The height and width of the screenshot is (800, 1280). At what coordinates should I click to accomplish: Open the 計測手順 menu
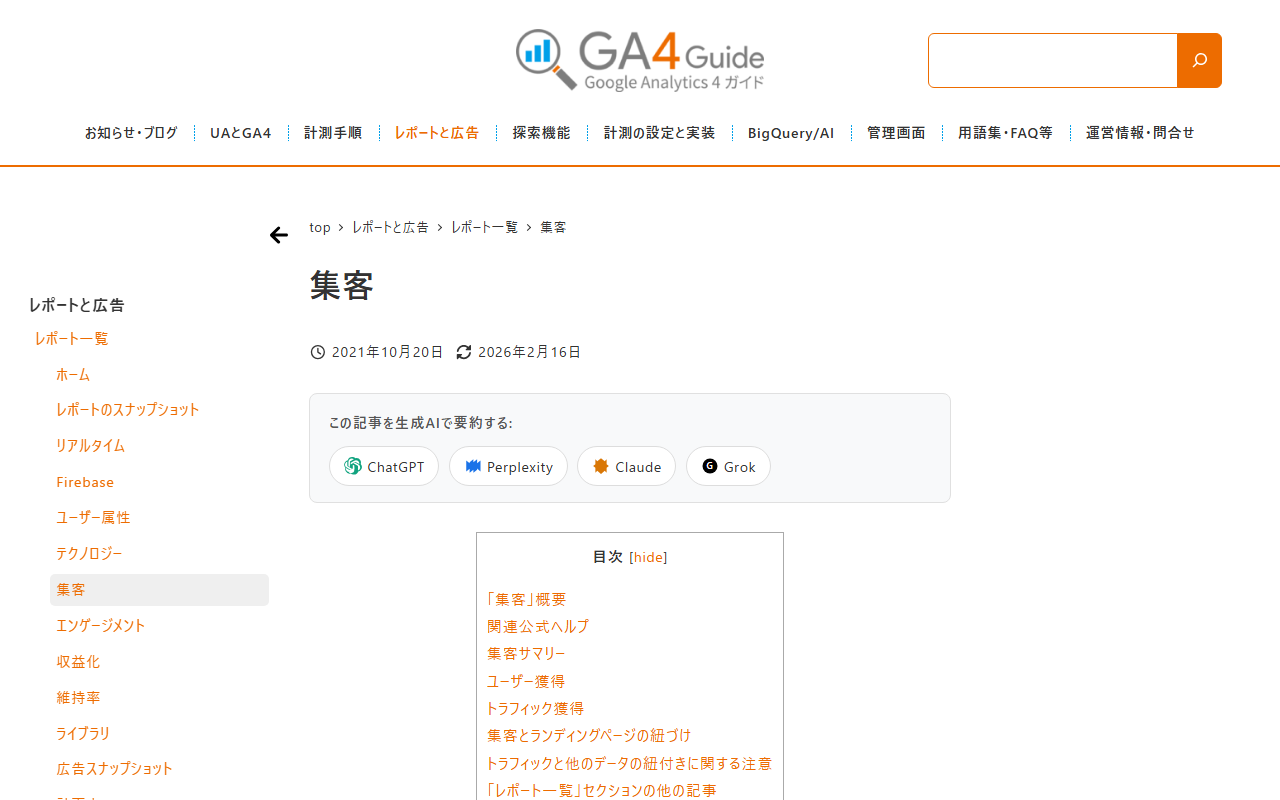(333, 133)
